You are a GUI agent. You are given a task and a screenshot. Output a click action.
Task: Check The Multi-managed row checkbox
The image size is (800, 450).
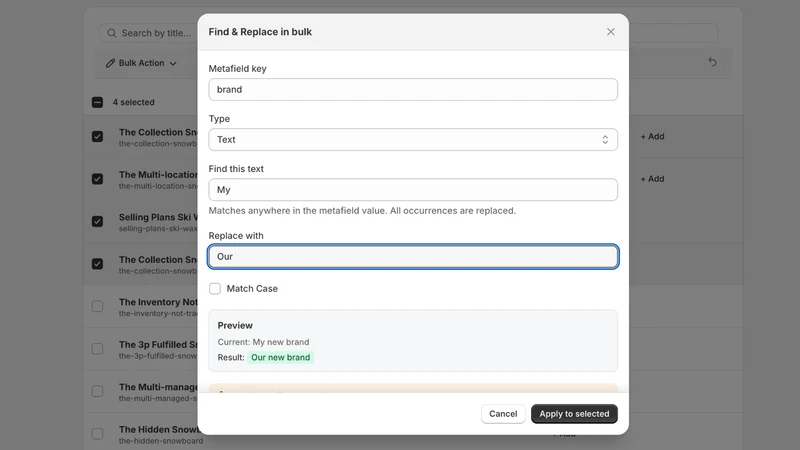click(97, 391)
